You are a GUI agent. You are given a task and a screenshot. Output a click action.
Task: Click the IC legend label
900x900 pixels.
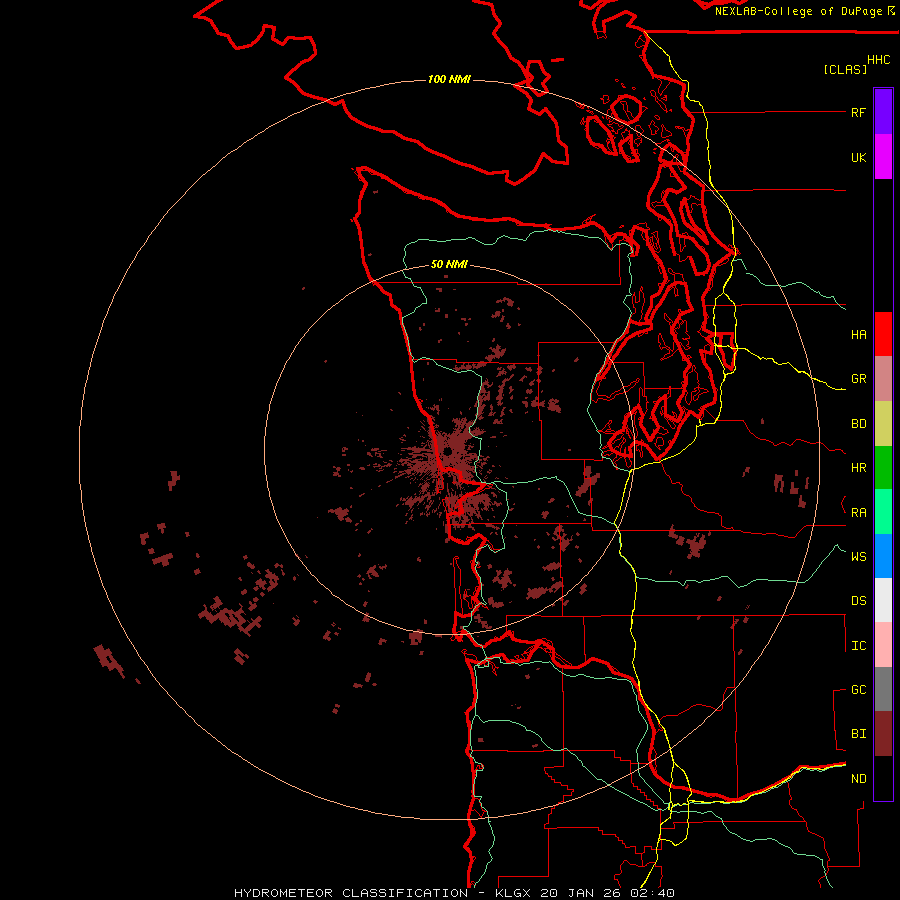tap(858, 646)
